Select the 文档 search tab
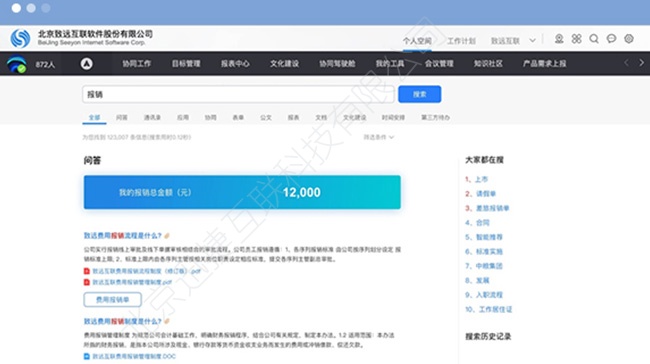 321,117
